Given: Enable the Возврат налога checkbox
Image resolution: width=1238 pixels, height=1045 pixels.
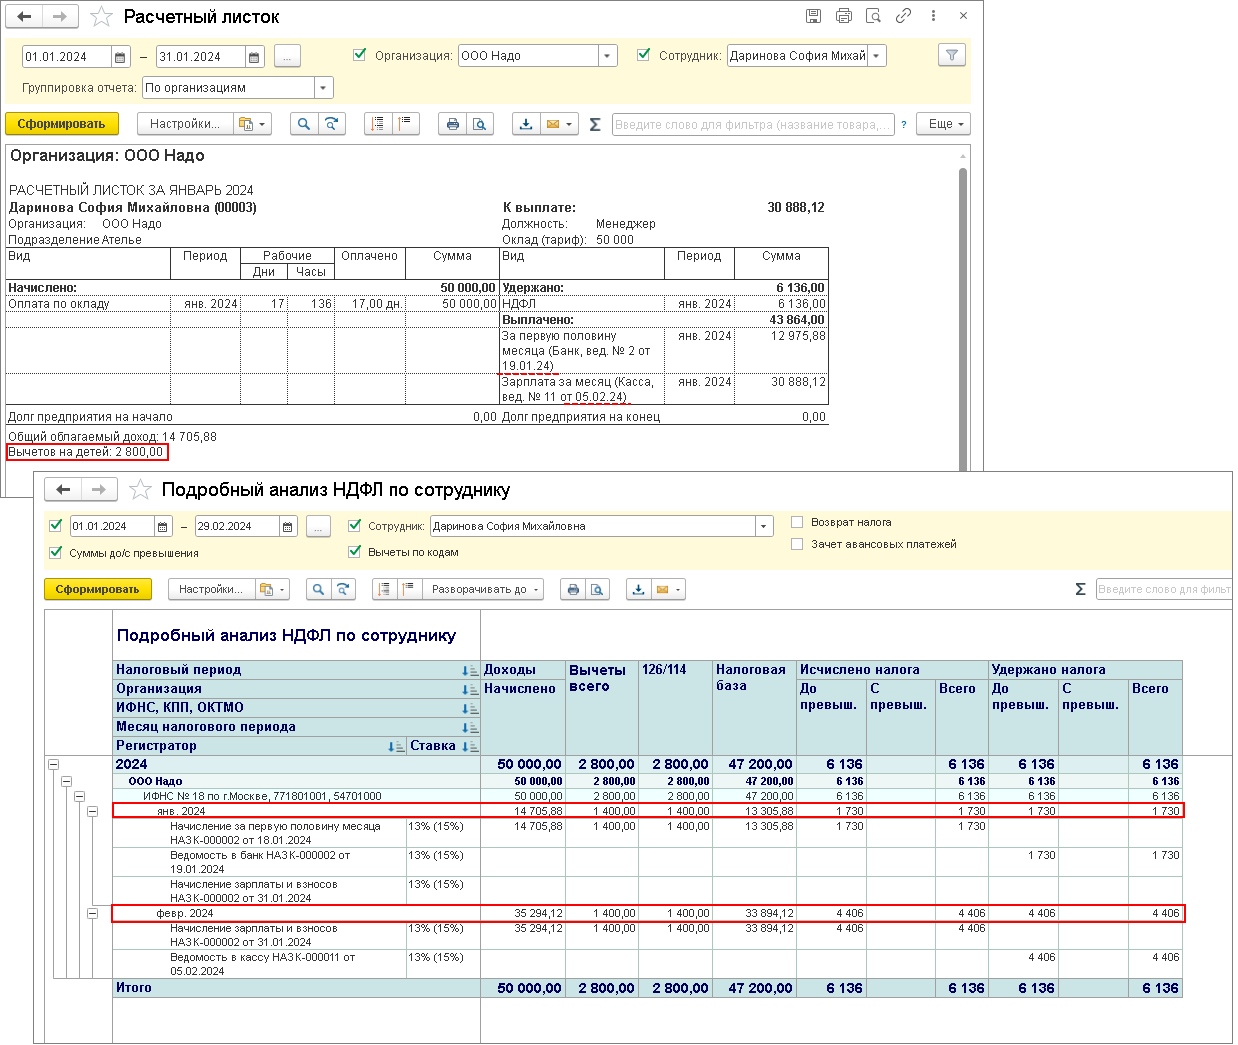Looking at the screenshot, I should (x=797, y=522).
